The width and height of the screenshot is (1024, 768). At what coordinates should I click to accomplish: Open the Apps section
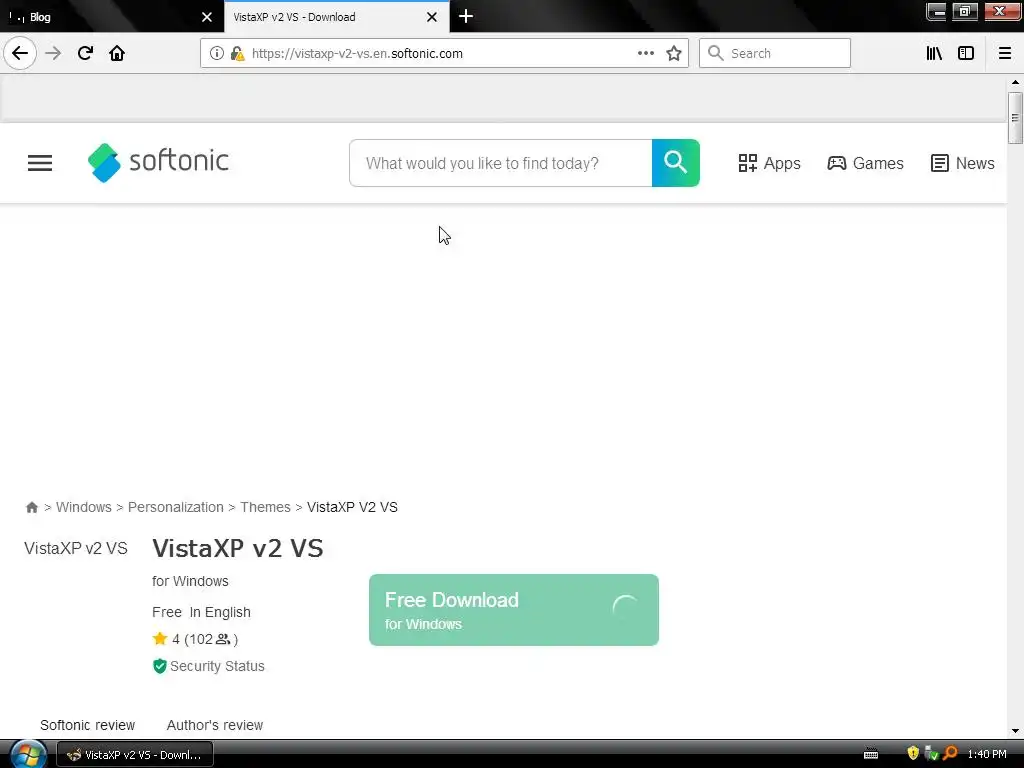[x=769, y=163]
